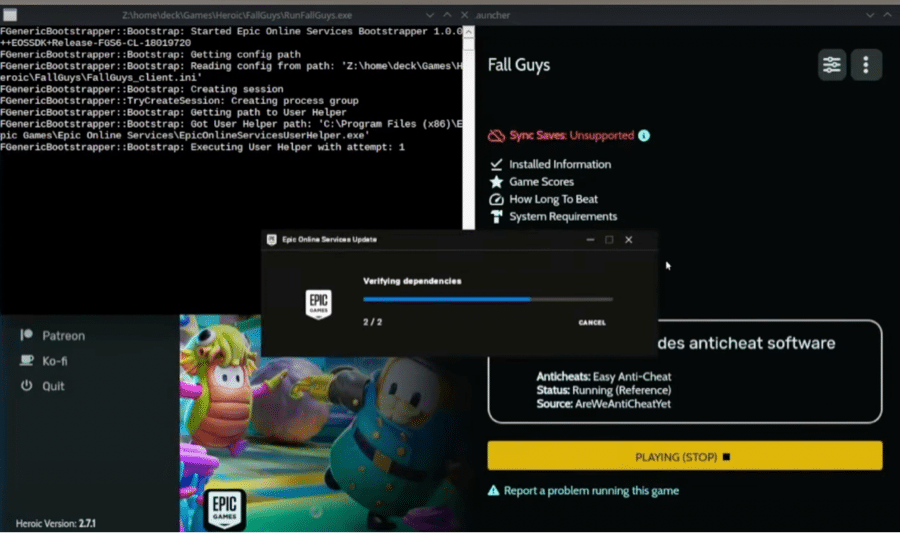The height and width of the screenshot is (533, 900).
Task: Maximize the Epic Online Services Update dialog
Action: click(x=609, y=240)
